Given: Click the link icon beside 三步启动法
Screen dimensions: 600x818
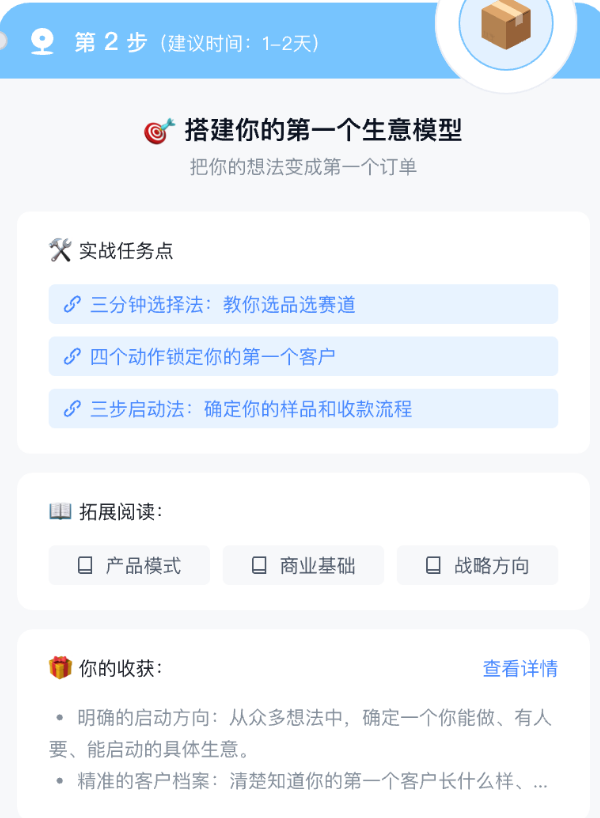Looking at the screenshot, I should pyautogui.click(x=72, y=409).
